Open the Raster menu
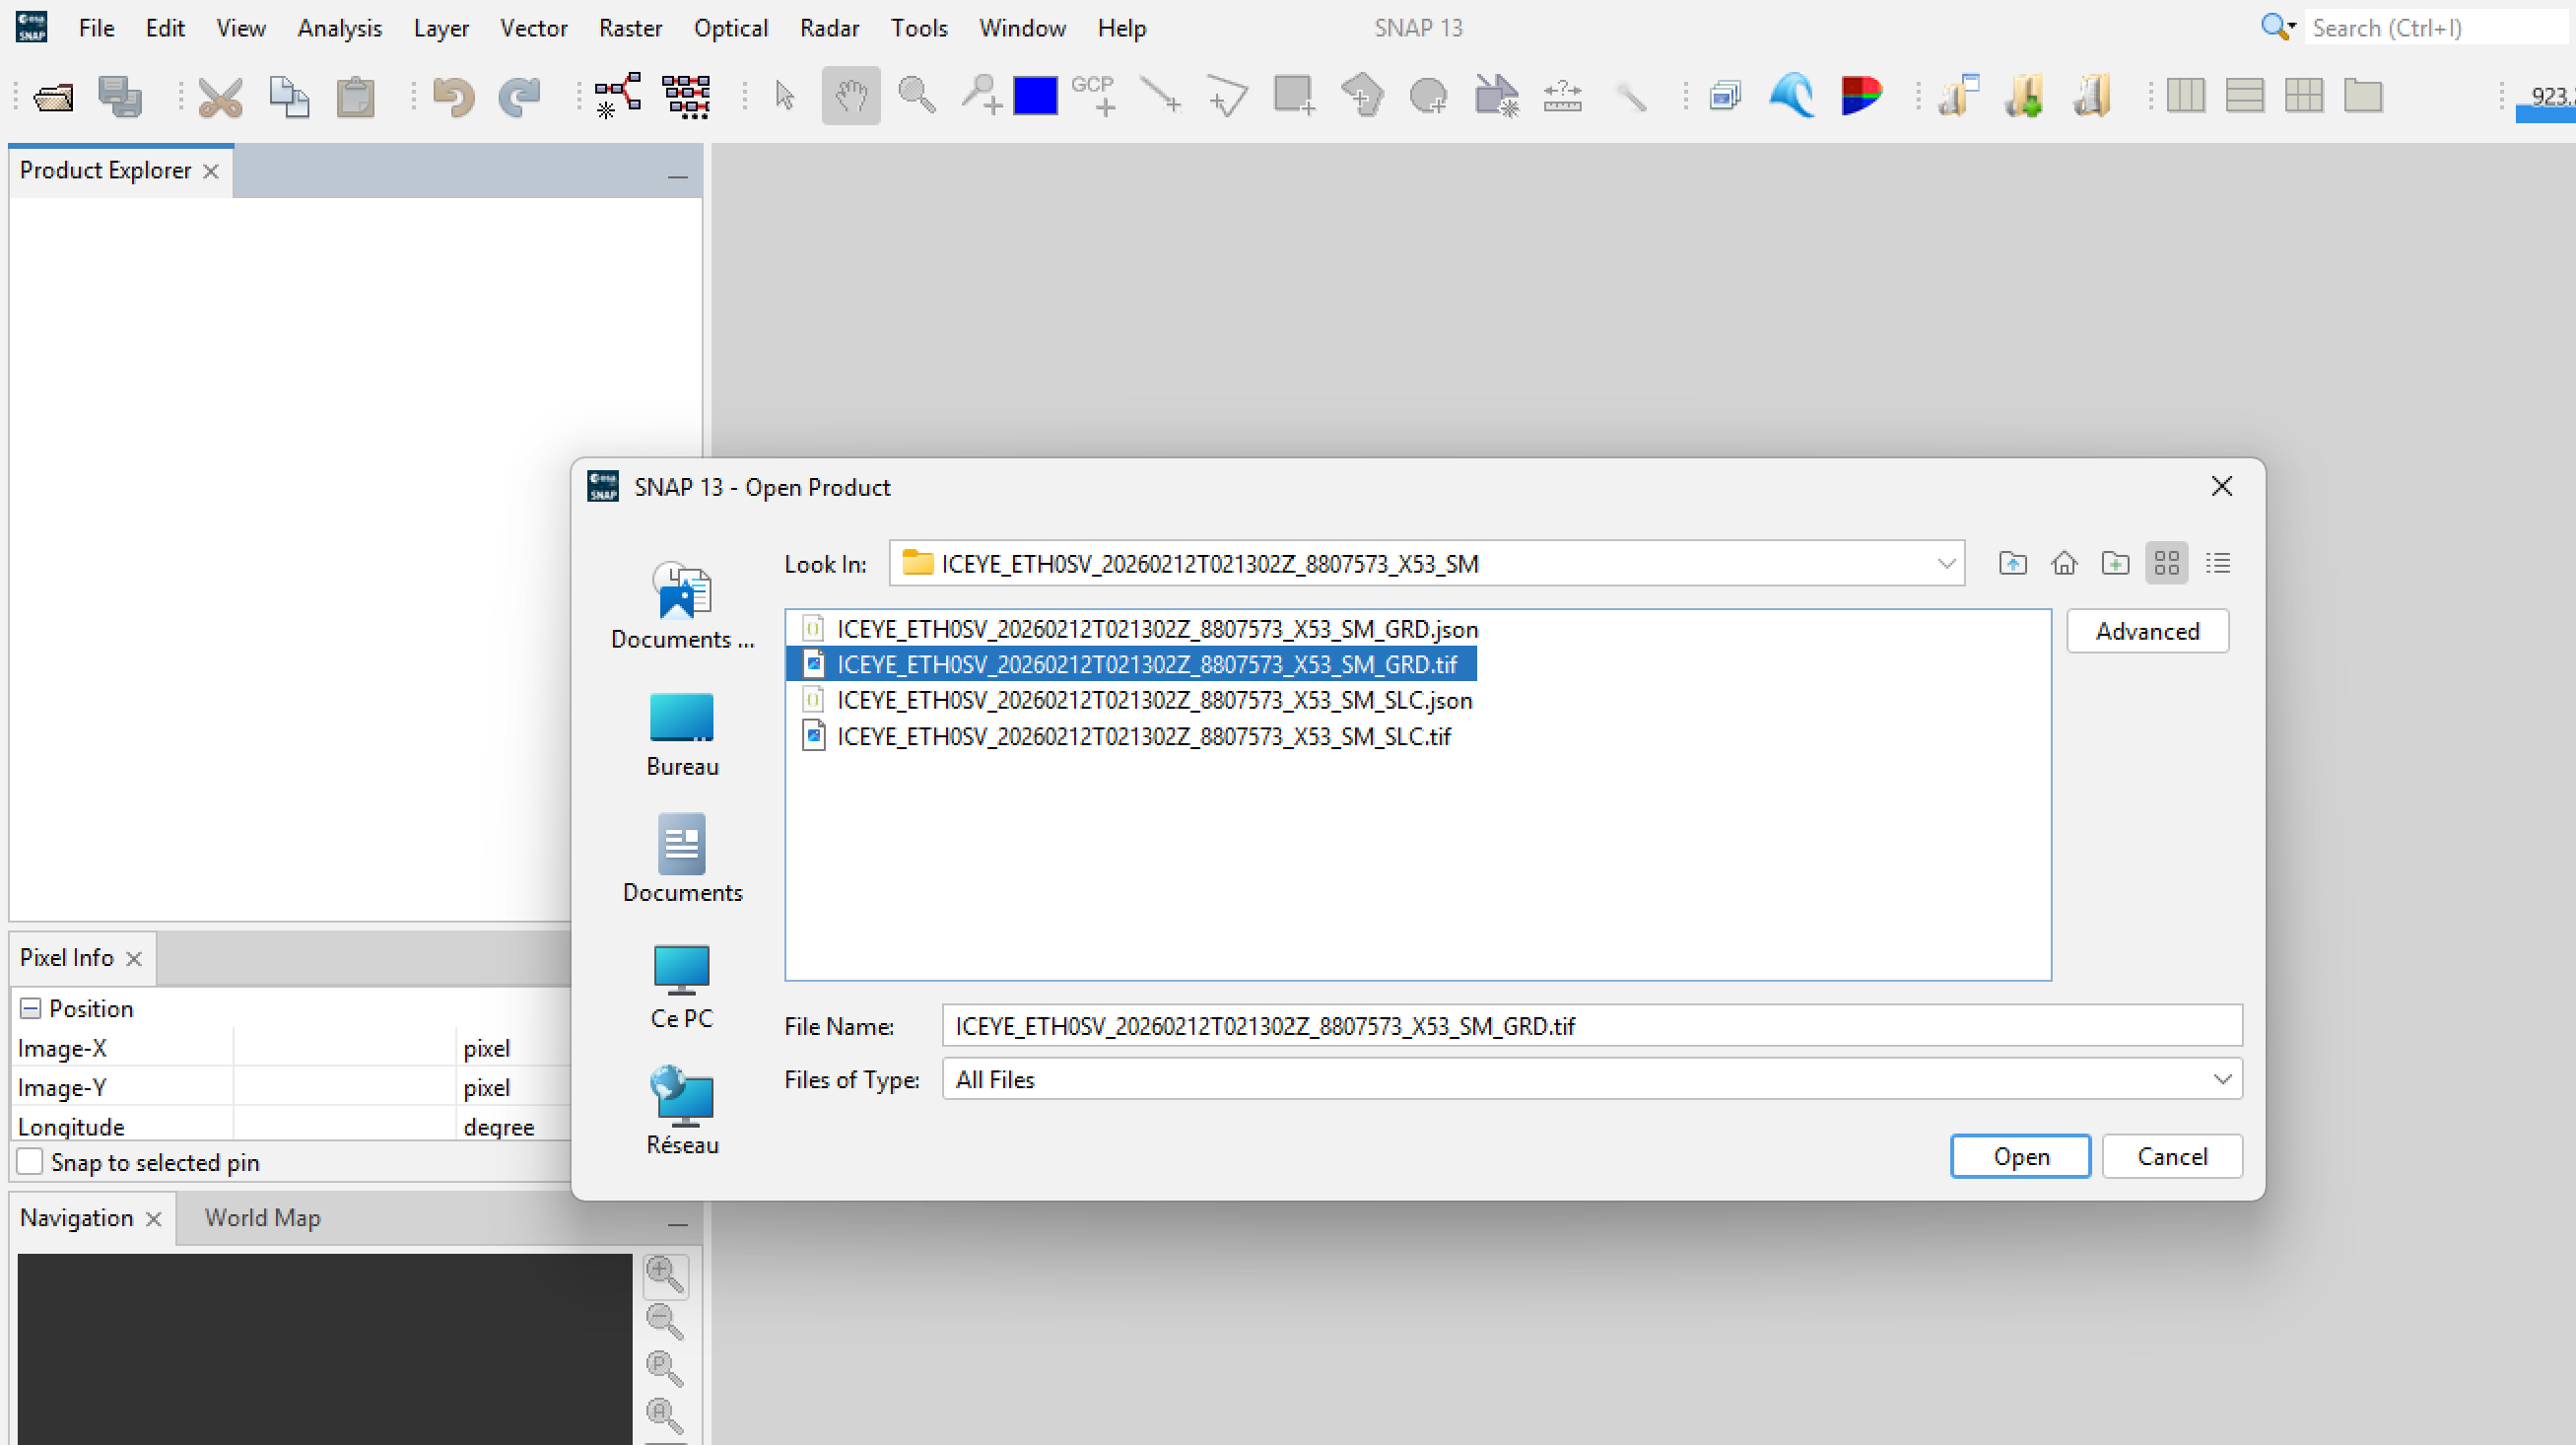Viewport: 2576px width, 1445px height. pyautogui.click(x=630, y=28)
